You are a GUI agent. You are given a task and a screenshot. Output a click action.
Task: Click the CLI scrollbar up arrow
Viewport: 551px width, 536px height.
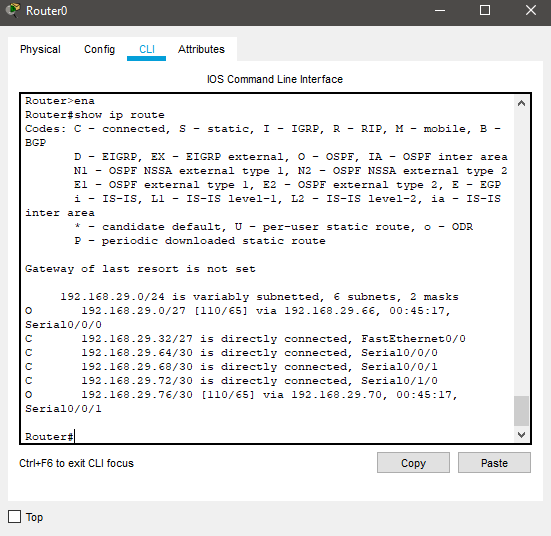pos(521,103)
